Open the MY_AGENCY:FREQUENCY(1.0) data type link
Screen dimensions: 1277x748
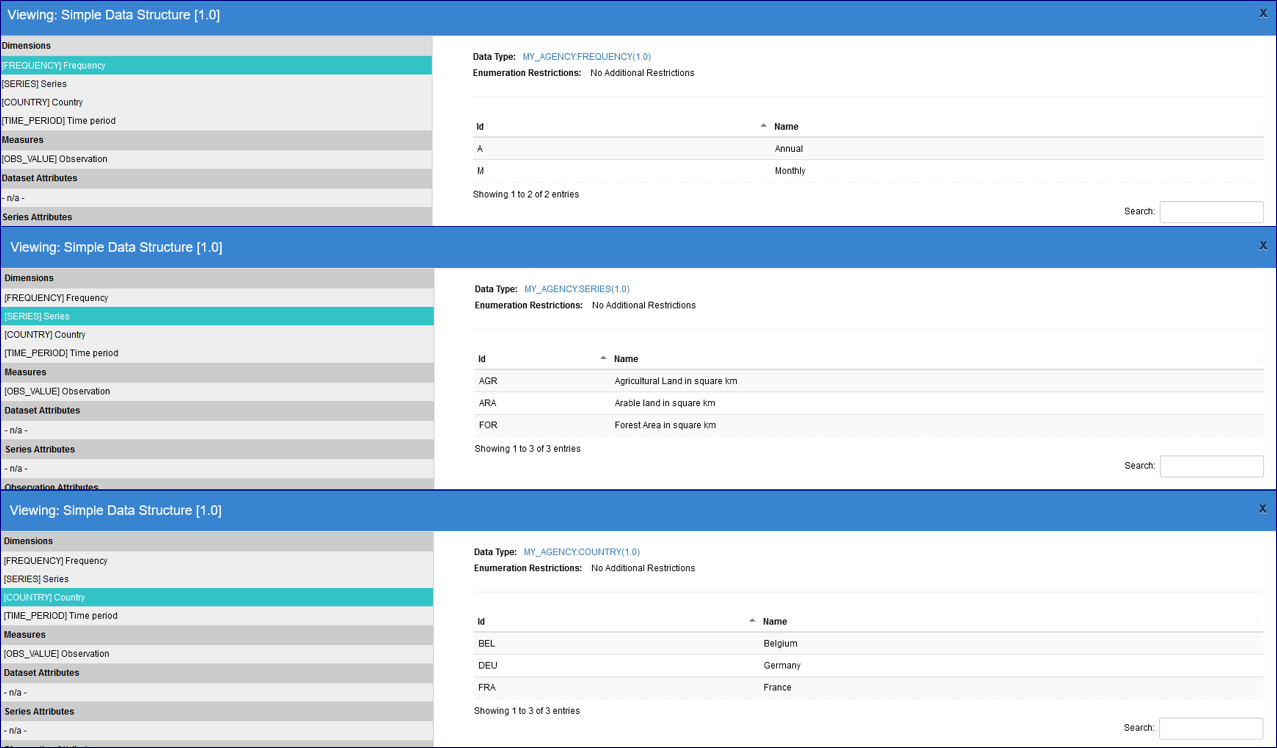(586, 56)
